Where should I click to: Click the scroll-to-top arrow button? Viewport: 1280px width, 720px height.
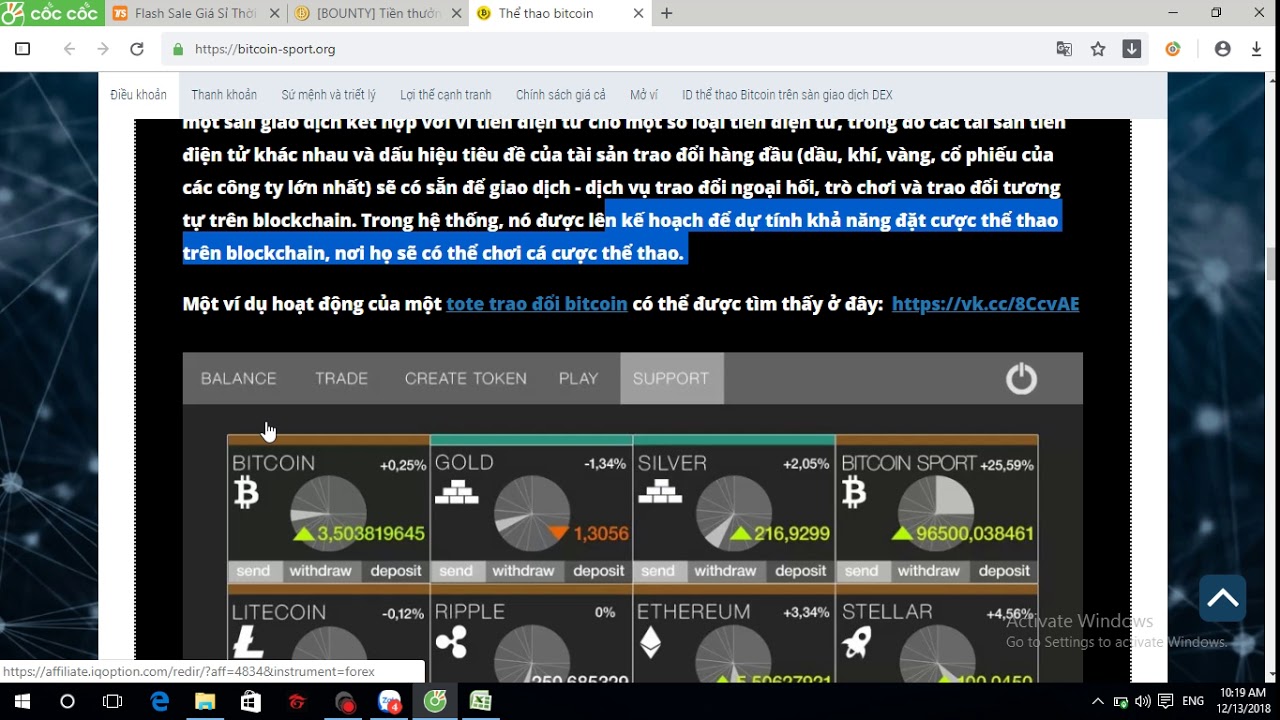tap(1222, 598)
